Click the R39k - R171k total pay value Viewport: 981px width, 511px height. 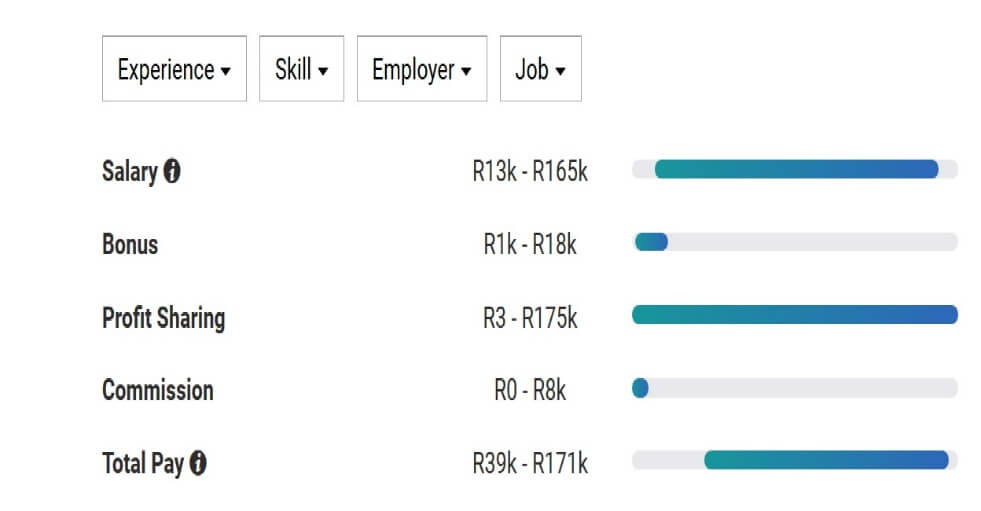[x=530, y=463]
